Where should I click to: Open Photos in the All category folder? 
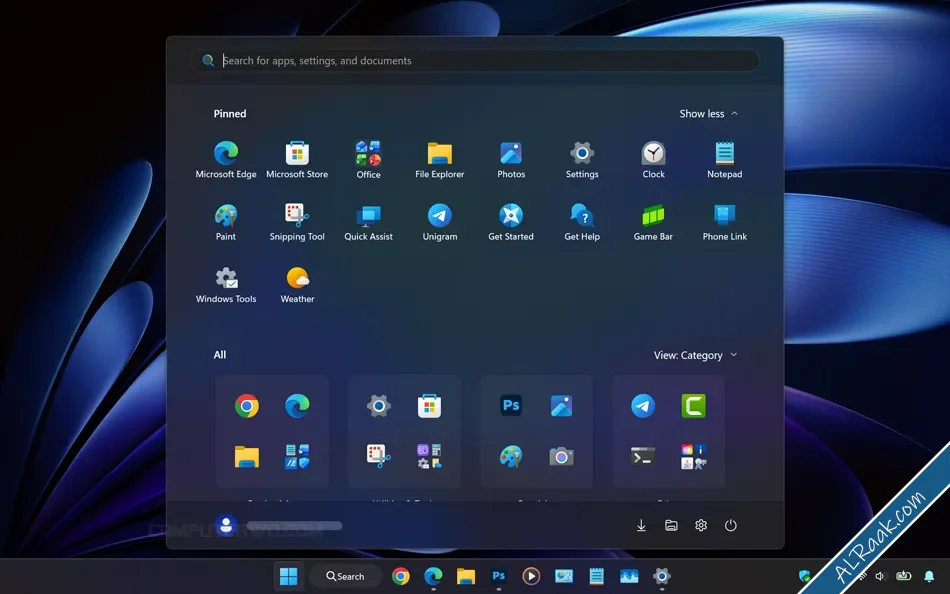[561, 405]
